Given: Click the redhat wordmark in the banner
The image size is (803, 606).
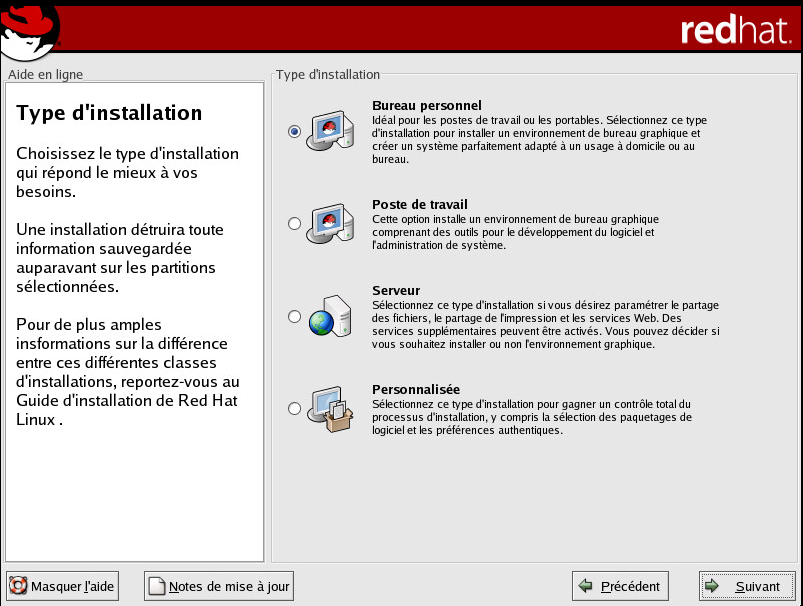Looking at the screenshot, I should click(736, 31).
